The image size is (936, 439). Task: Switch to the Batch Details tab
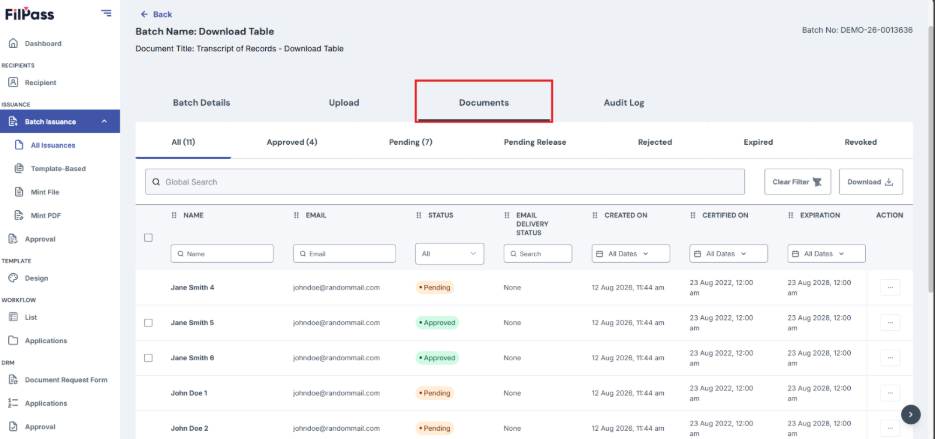click(x=201, y=103)
